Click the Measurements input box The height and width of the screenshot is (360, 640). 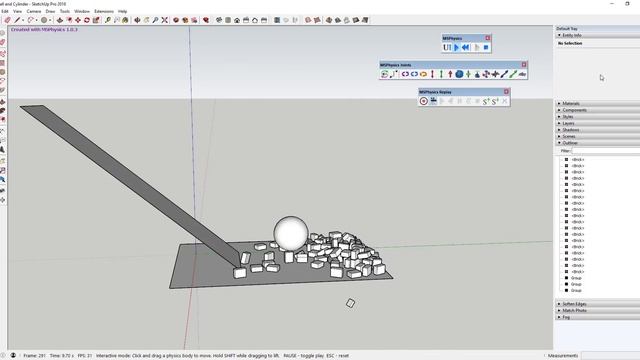[x=611, y=356]
